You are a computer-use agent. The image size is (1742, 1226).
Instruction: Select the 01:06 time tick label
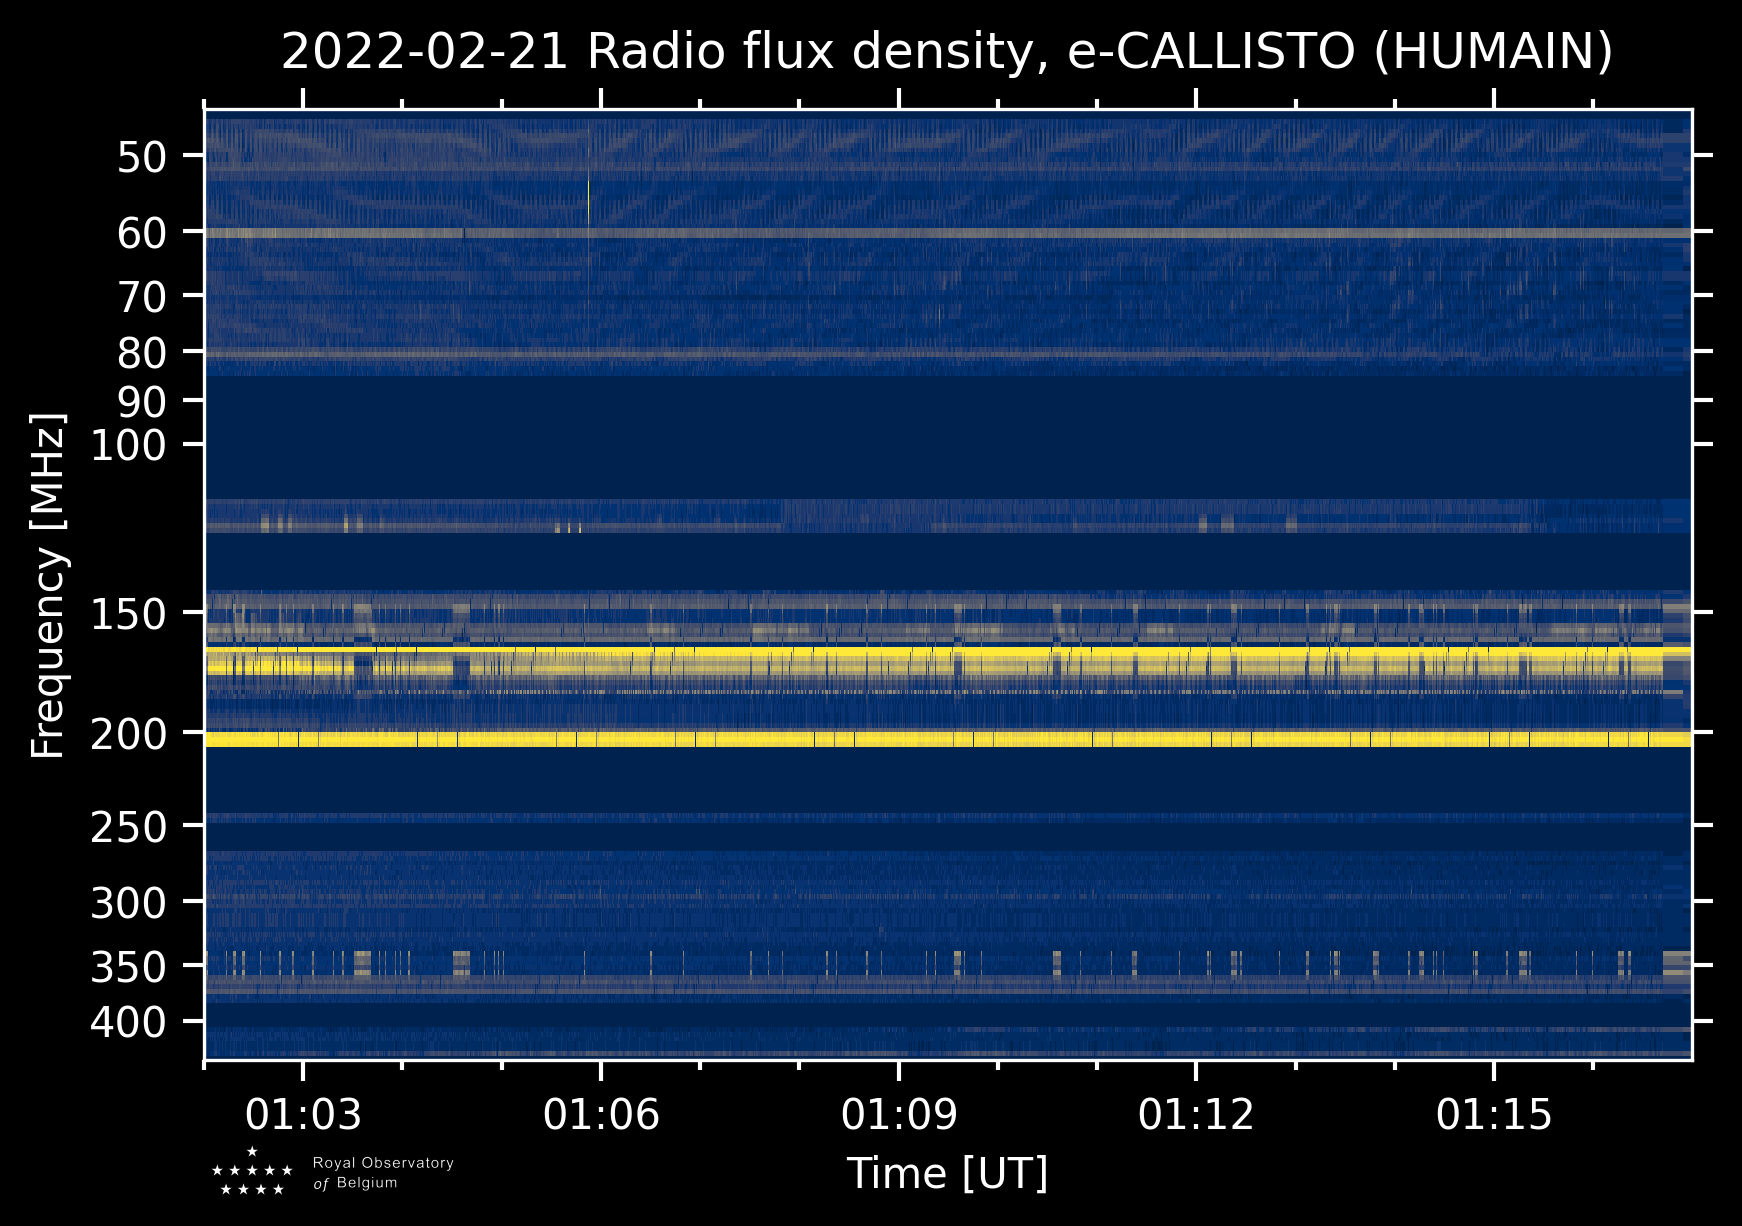[x=601, y=1114]
